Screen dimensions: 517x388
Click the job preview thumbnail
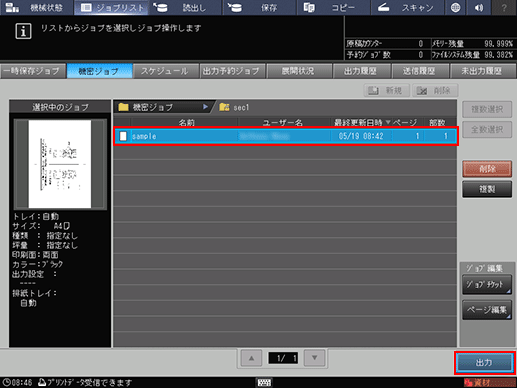(x=60, y=164)
